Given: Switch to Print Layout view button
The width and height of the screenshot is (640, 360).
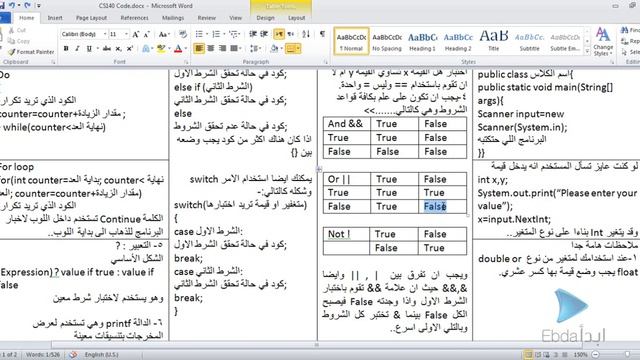Looking at the screenshot, I should pos(528,355).
